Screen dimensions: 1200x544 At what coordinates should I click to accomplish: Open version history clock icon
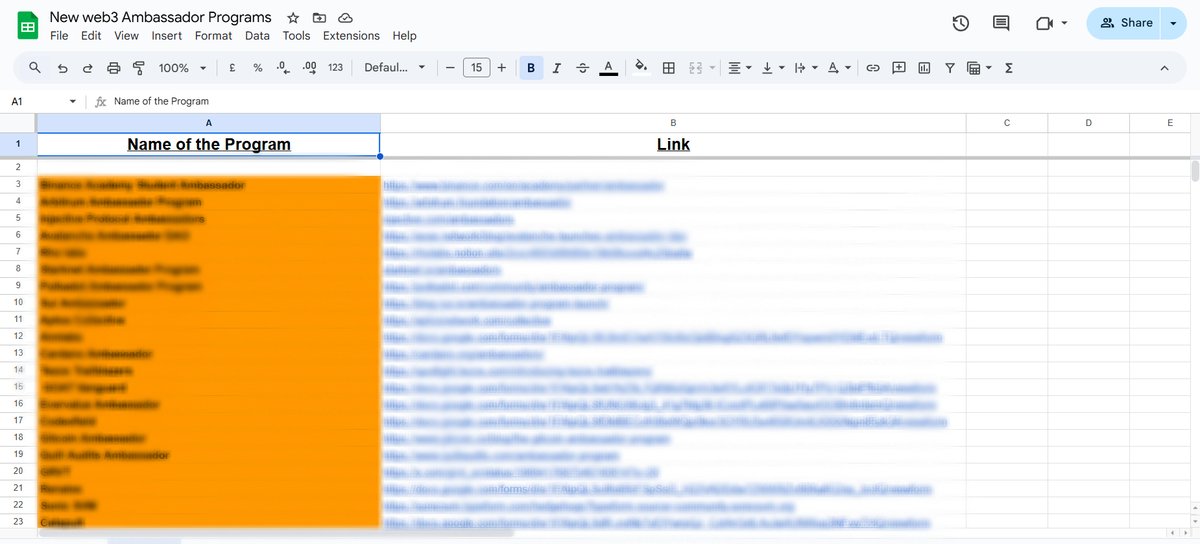pyautogui.click(x=960, y=23)
